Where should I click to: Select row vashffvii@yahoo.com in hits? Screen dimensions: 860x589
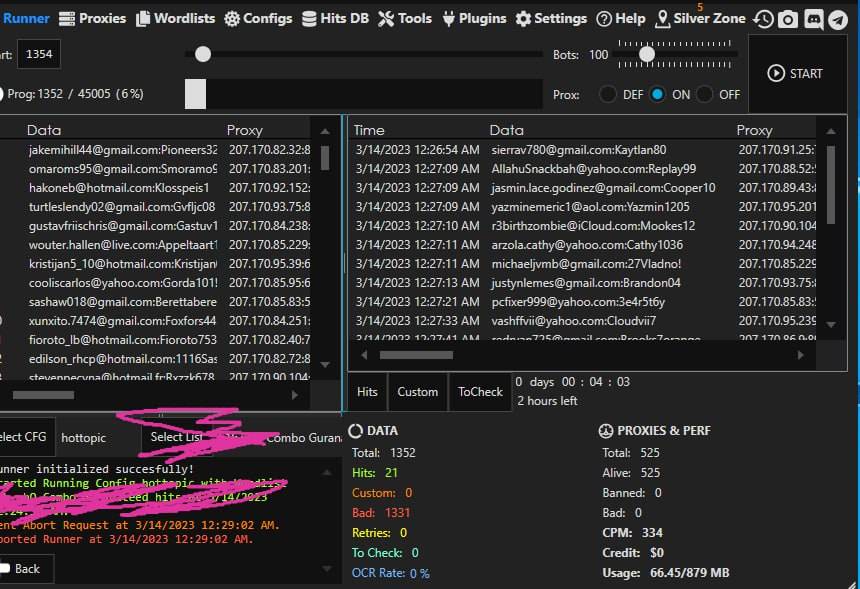point(584,321)
